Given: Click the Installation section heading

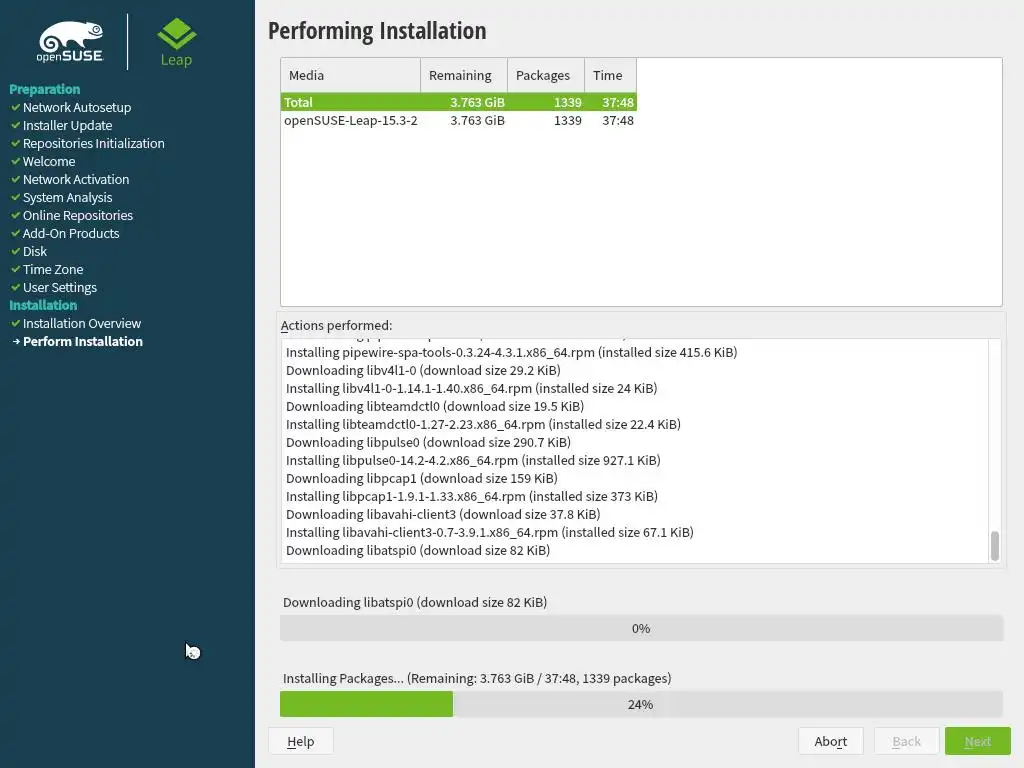Looking at the screenshot, I should pyautogui.click(x=43, y=305).
